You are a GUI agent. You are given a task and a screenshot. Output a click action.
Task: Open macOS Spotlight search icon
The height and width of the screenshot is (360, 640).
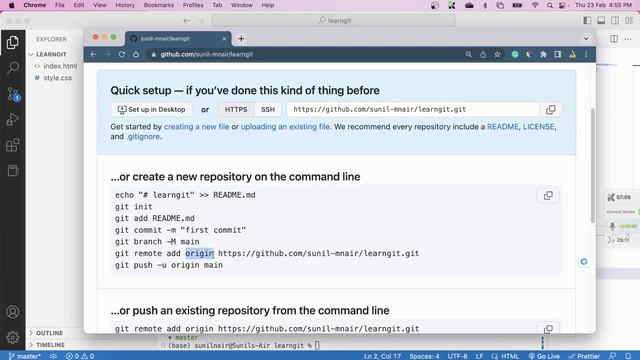(550, 5)
